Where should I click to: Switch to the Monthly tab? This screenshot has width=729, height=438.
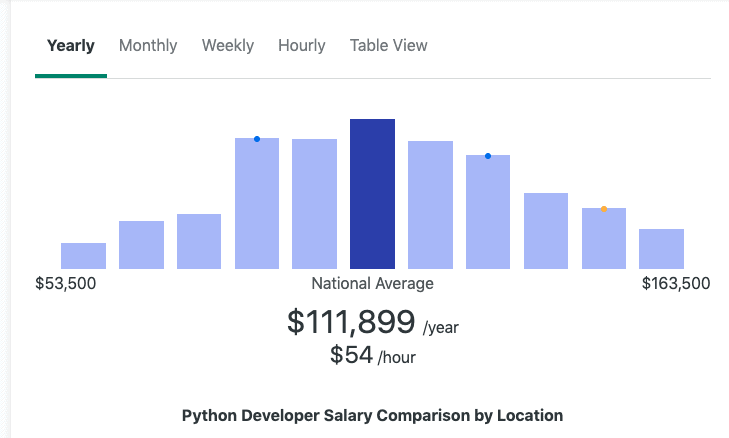(x=148, y=46)
